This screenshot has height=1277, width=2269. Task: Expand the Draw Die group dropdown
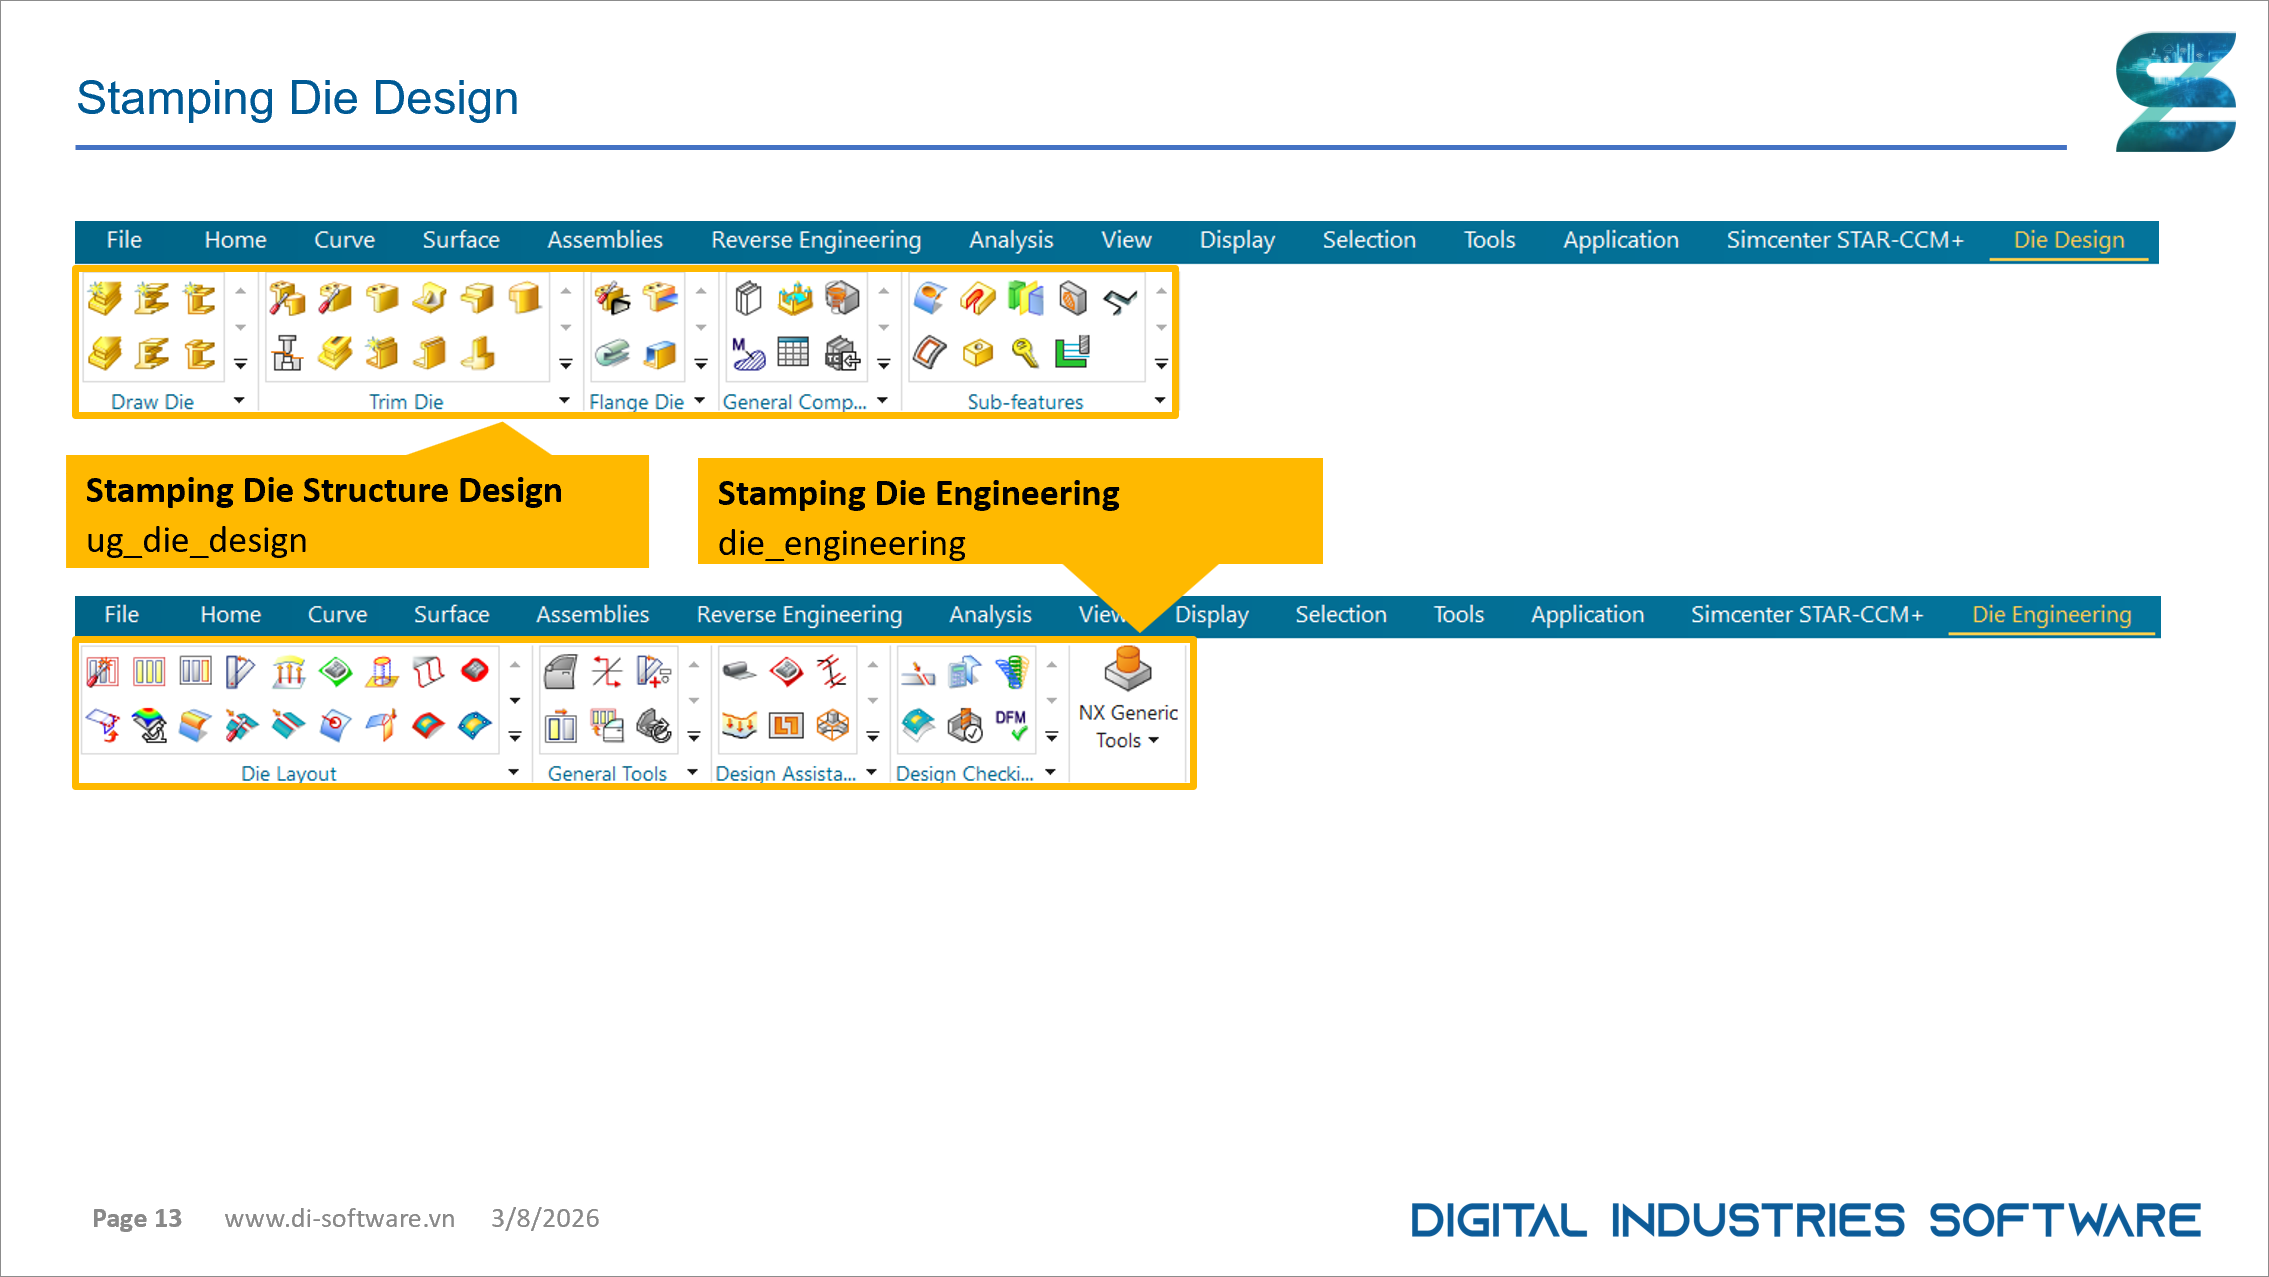pyautogui.click(x=239, y=400)
